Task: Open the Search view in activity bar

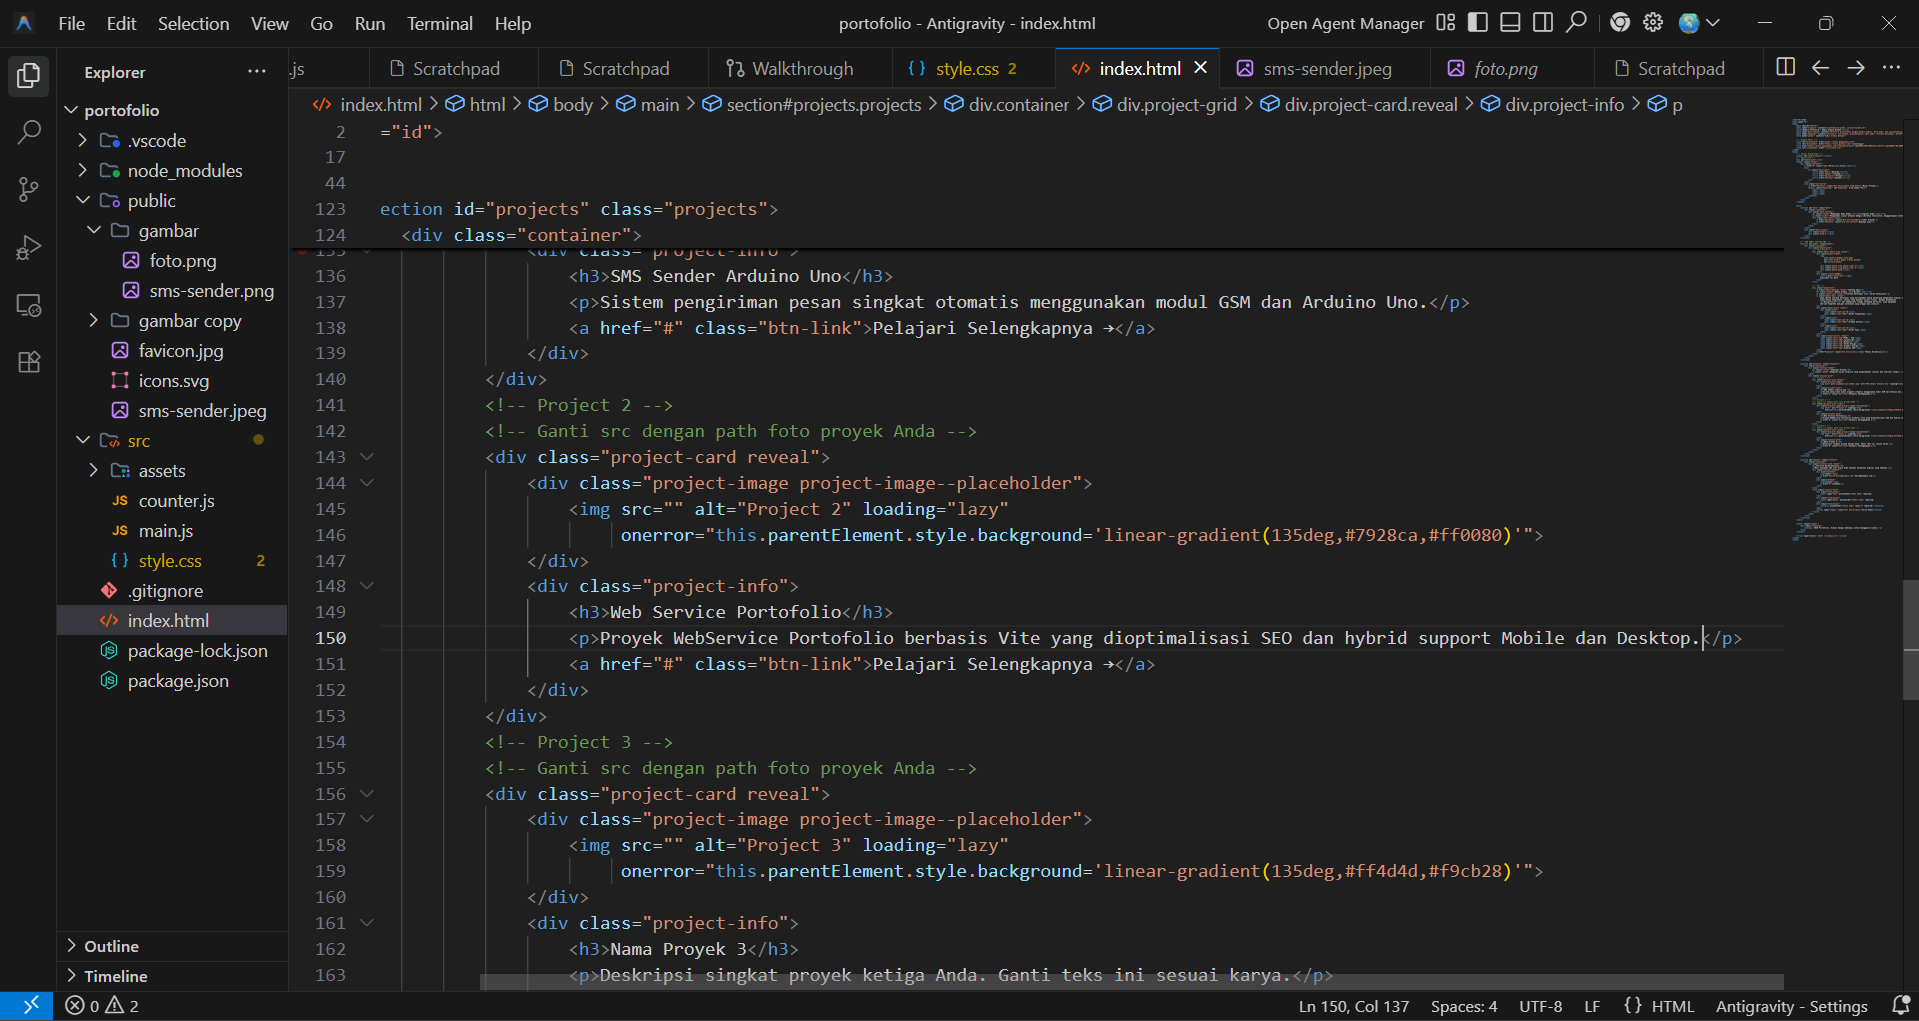Action: (29, 132)
